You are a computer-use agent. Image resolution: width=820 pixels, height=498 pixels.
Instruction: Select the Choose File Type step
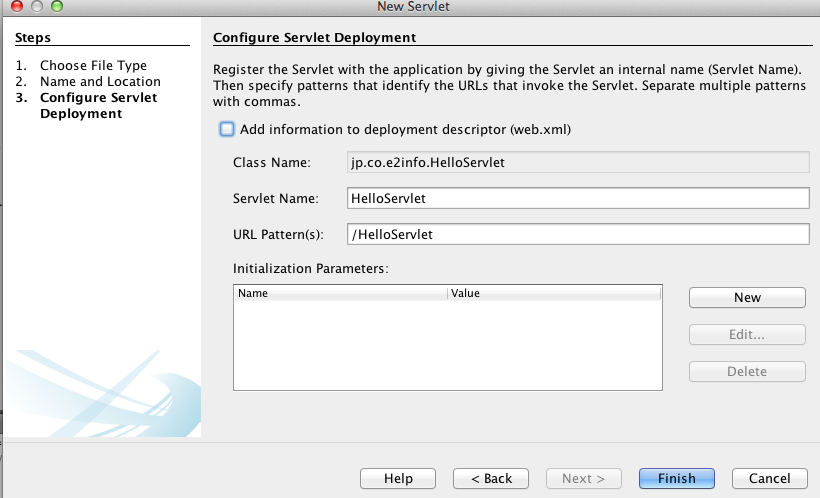(x=94, y=65)
